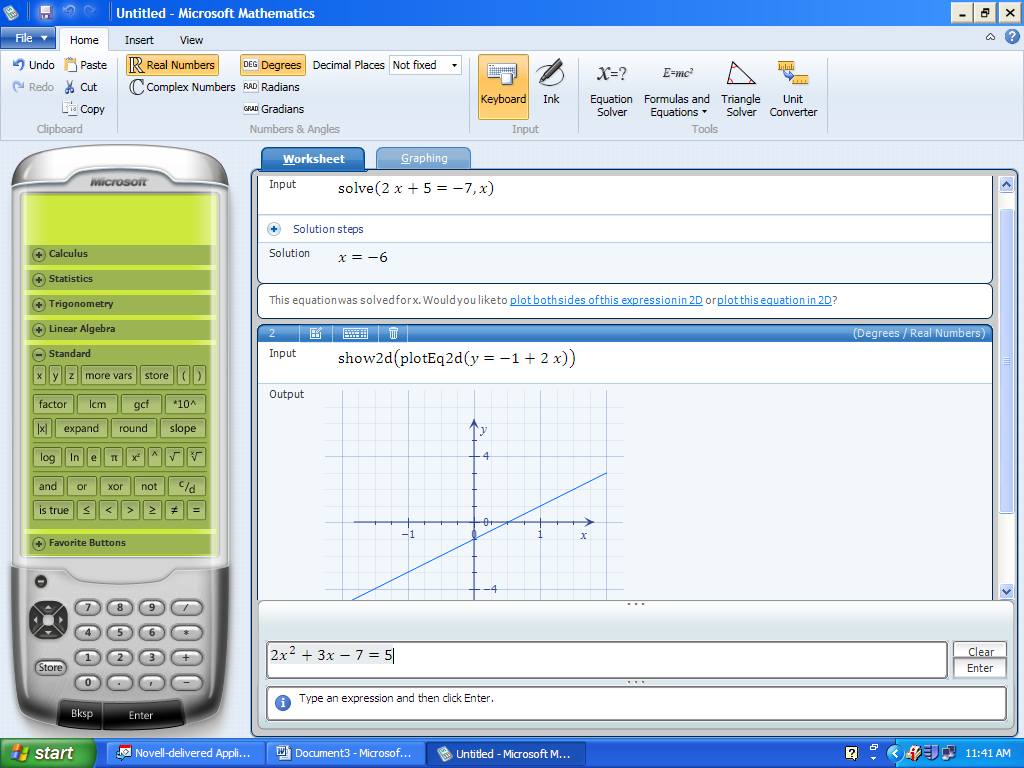This screenshot has height=768, width=1024.
Task: Click into the expression input field
Action: (607, 660)
